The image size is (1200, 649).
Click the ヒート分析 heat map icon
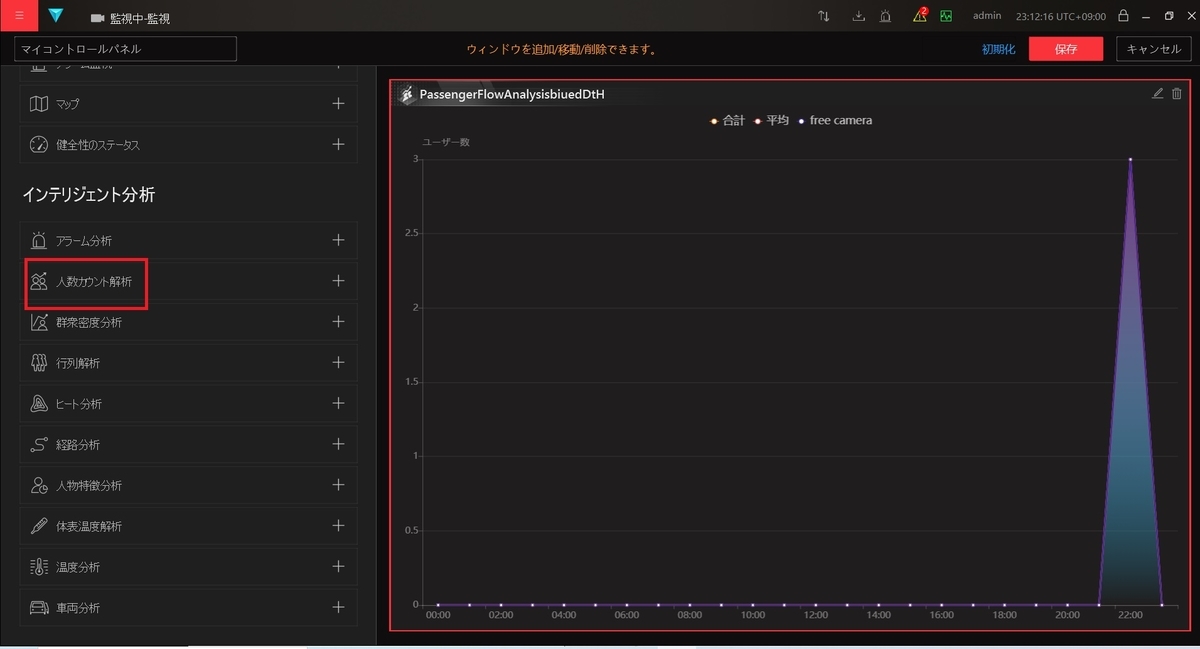(39, 404)
